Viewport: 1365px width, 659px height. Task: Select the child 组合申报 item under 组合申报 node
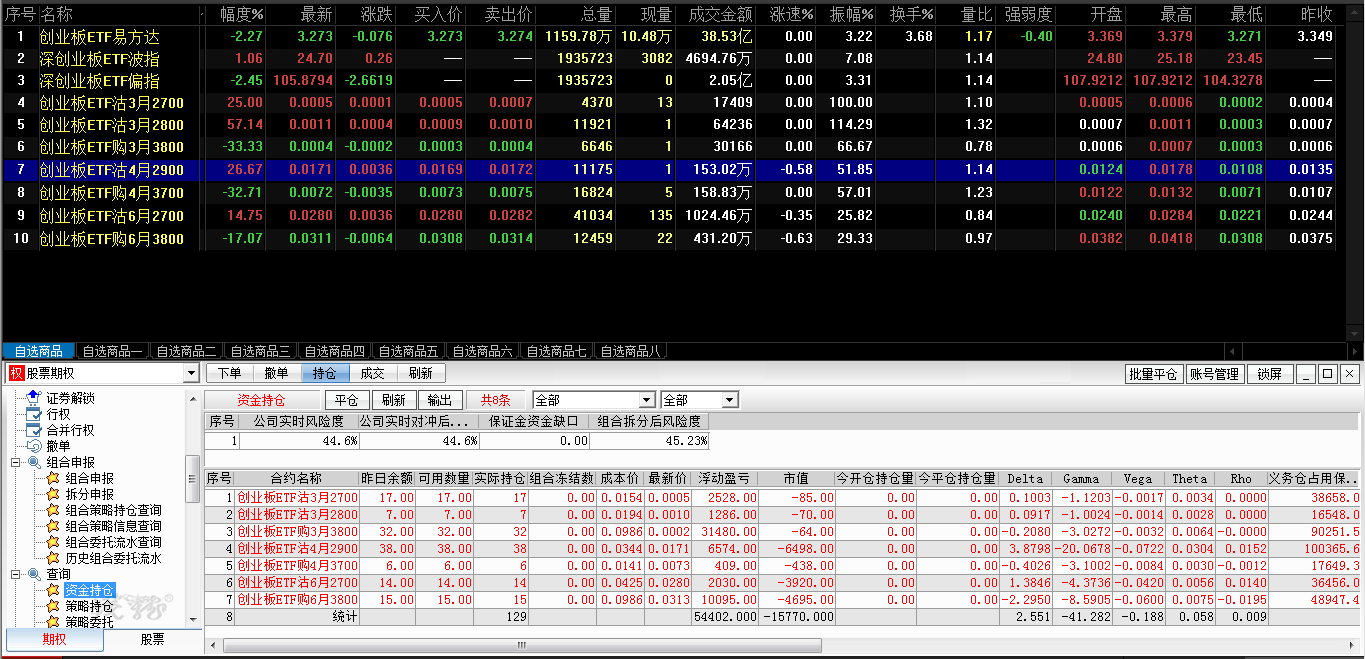click(x=90, y=478)
